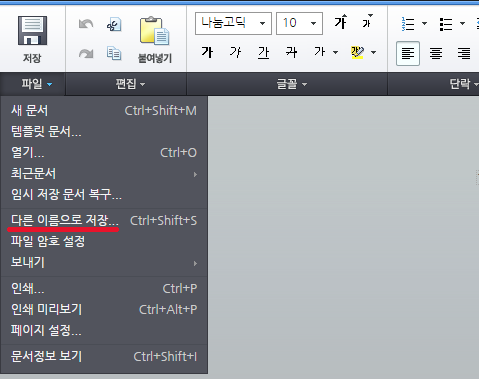Choose 새 문서 from the file menu

(x=104, y=111)
